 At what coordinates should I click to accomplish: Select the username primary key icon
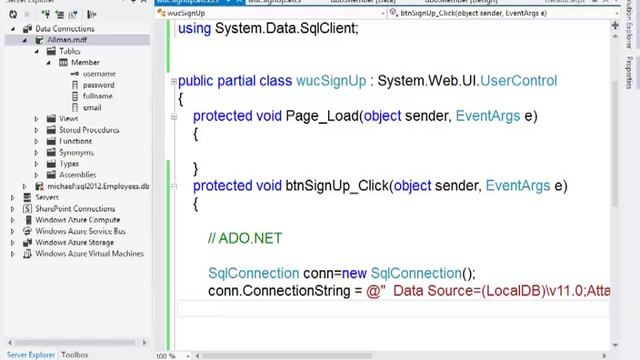[x=75, y=74]
